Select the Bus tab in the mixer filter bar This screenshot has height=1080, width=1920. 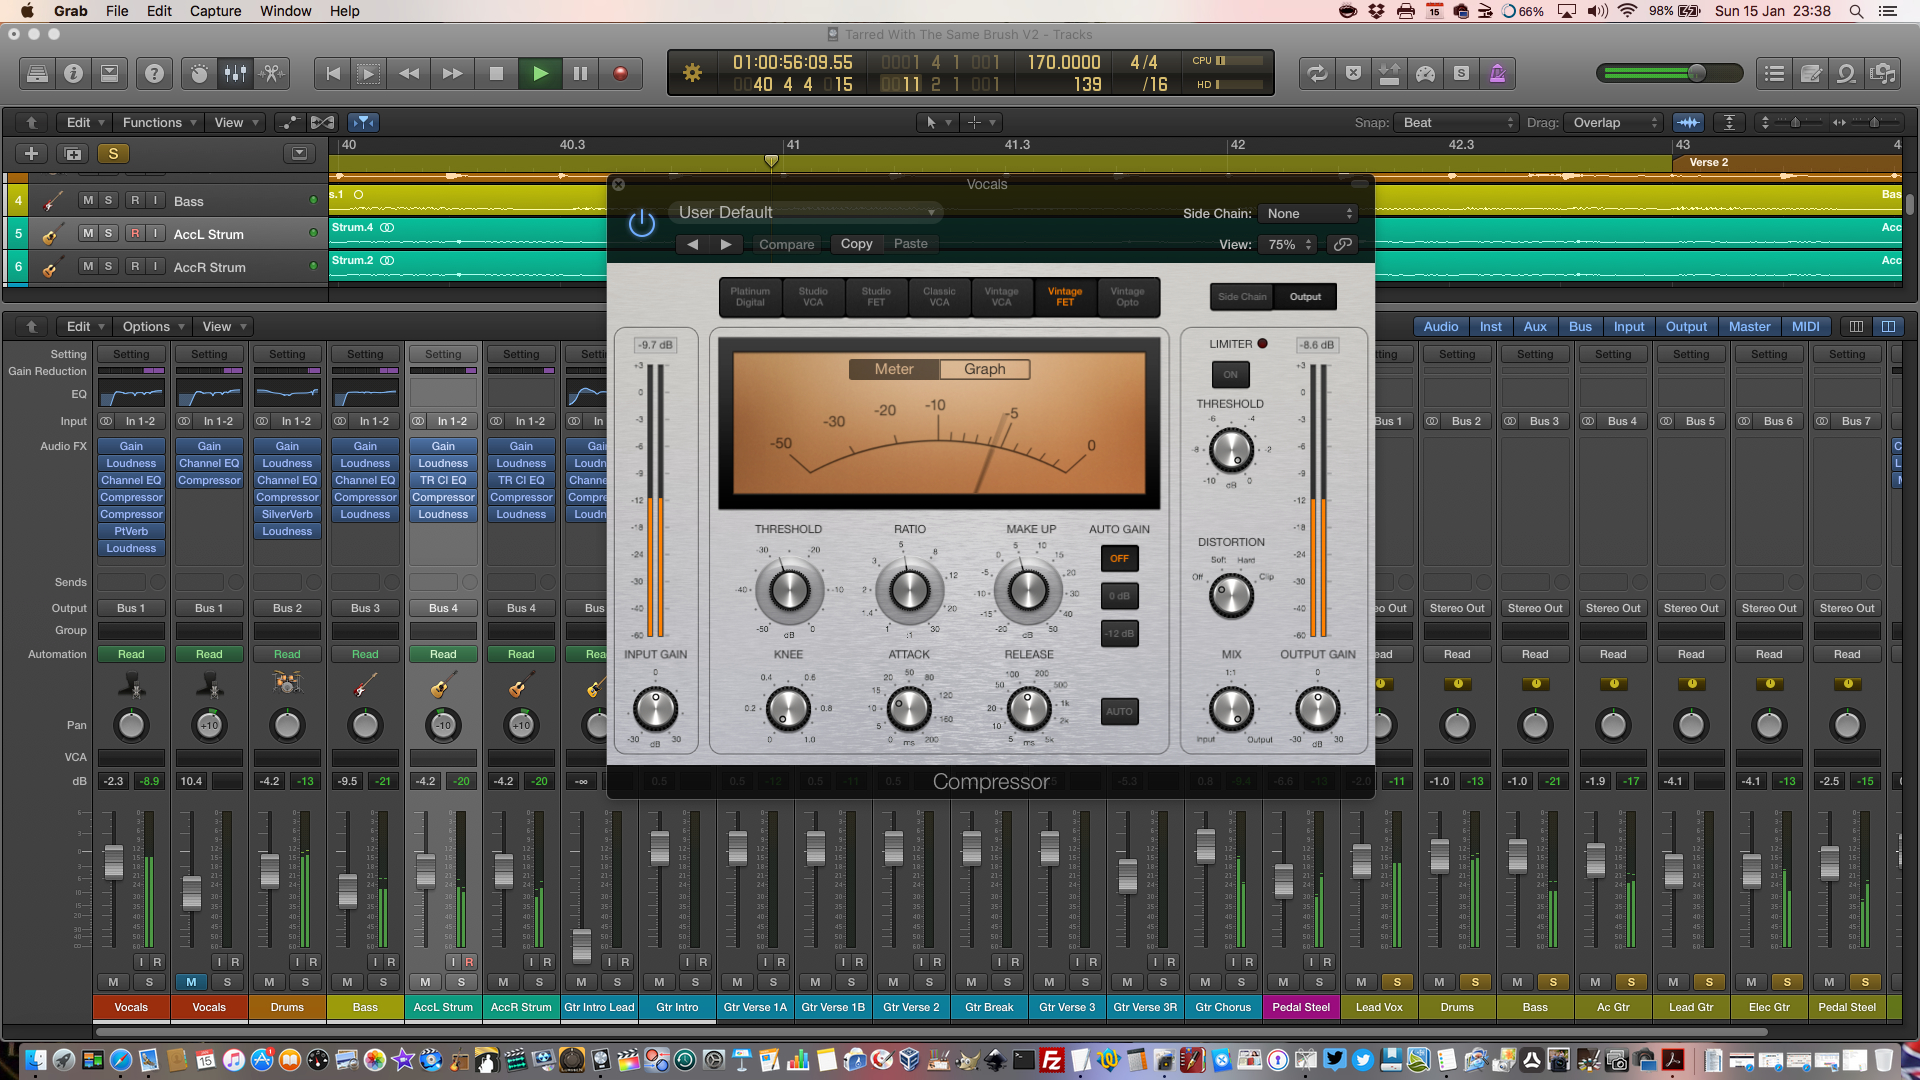(1580, 326)
